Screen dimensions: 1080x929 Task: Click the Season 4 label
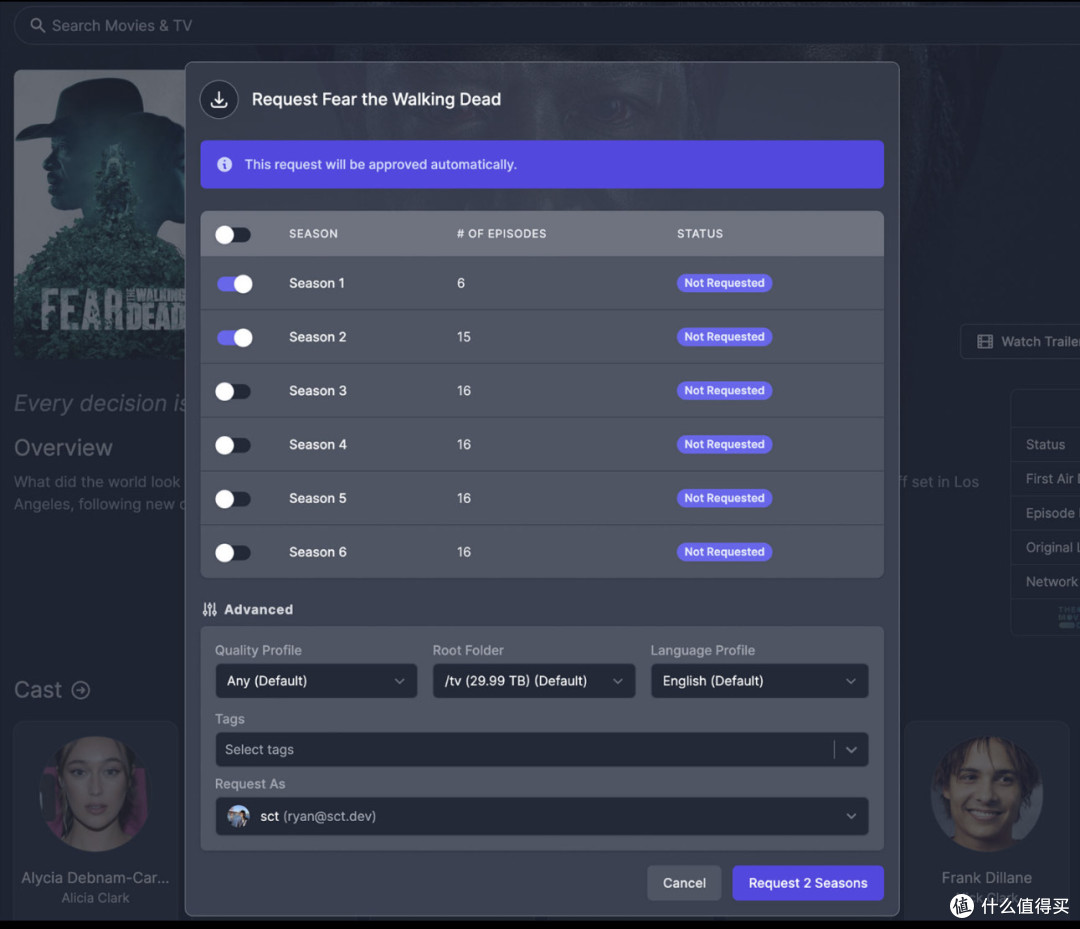318,444
